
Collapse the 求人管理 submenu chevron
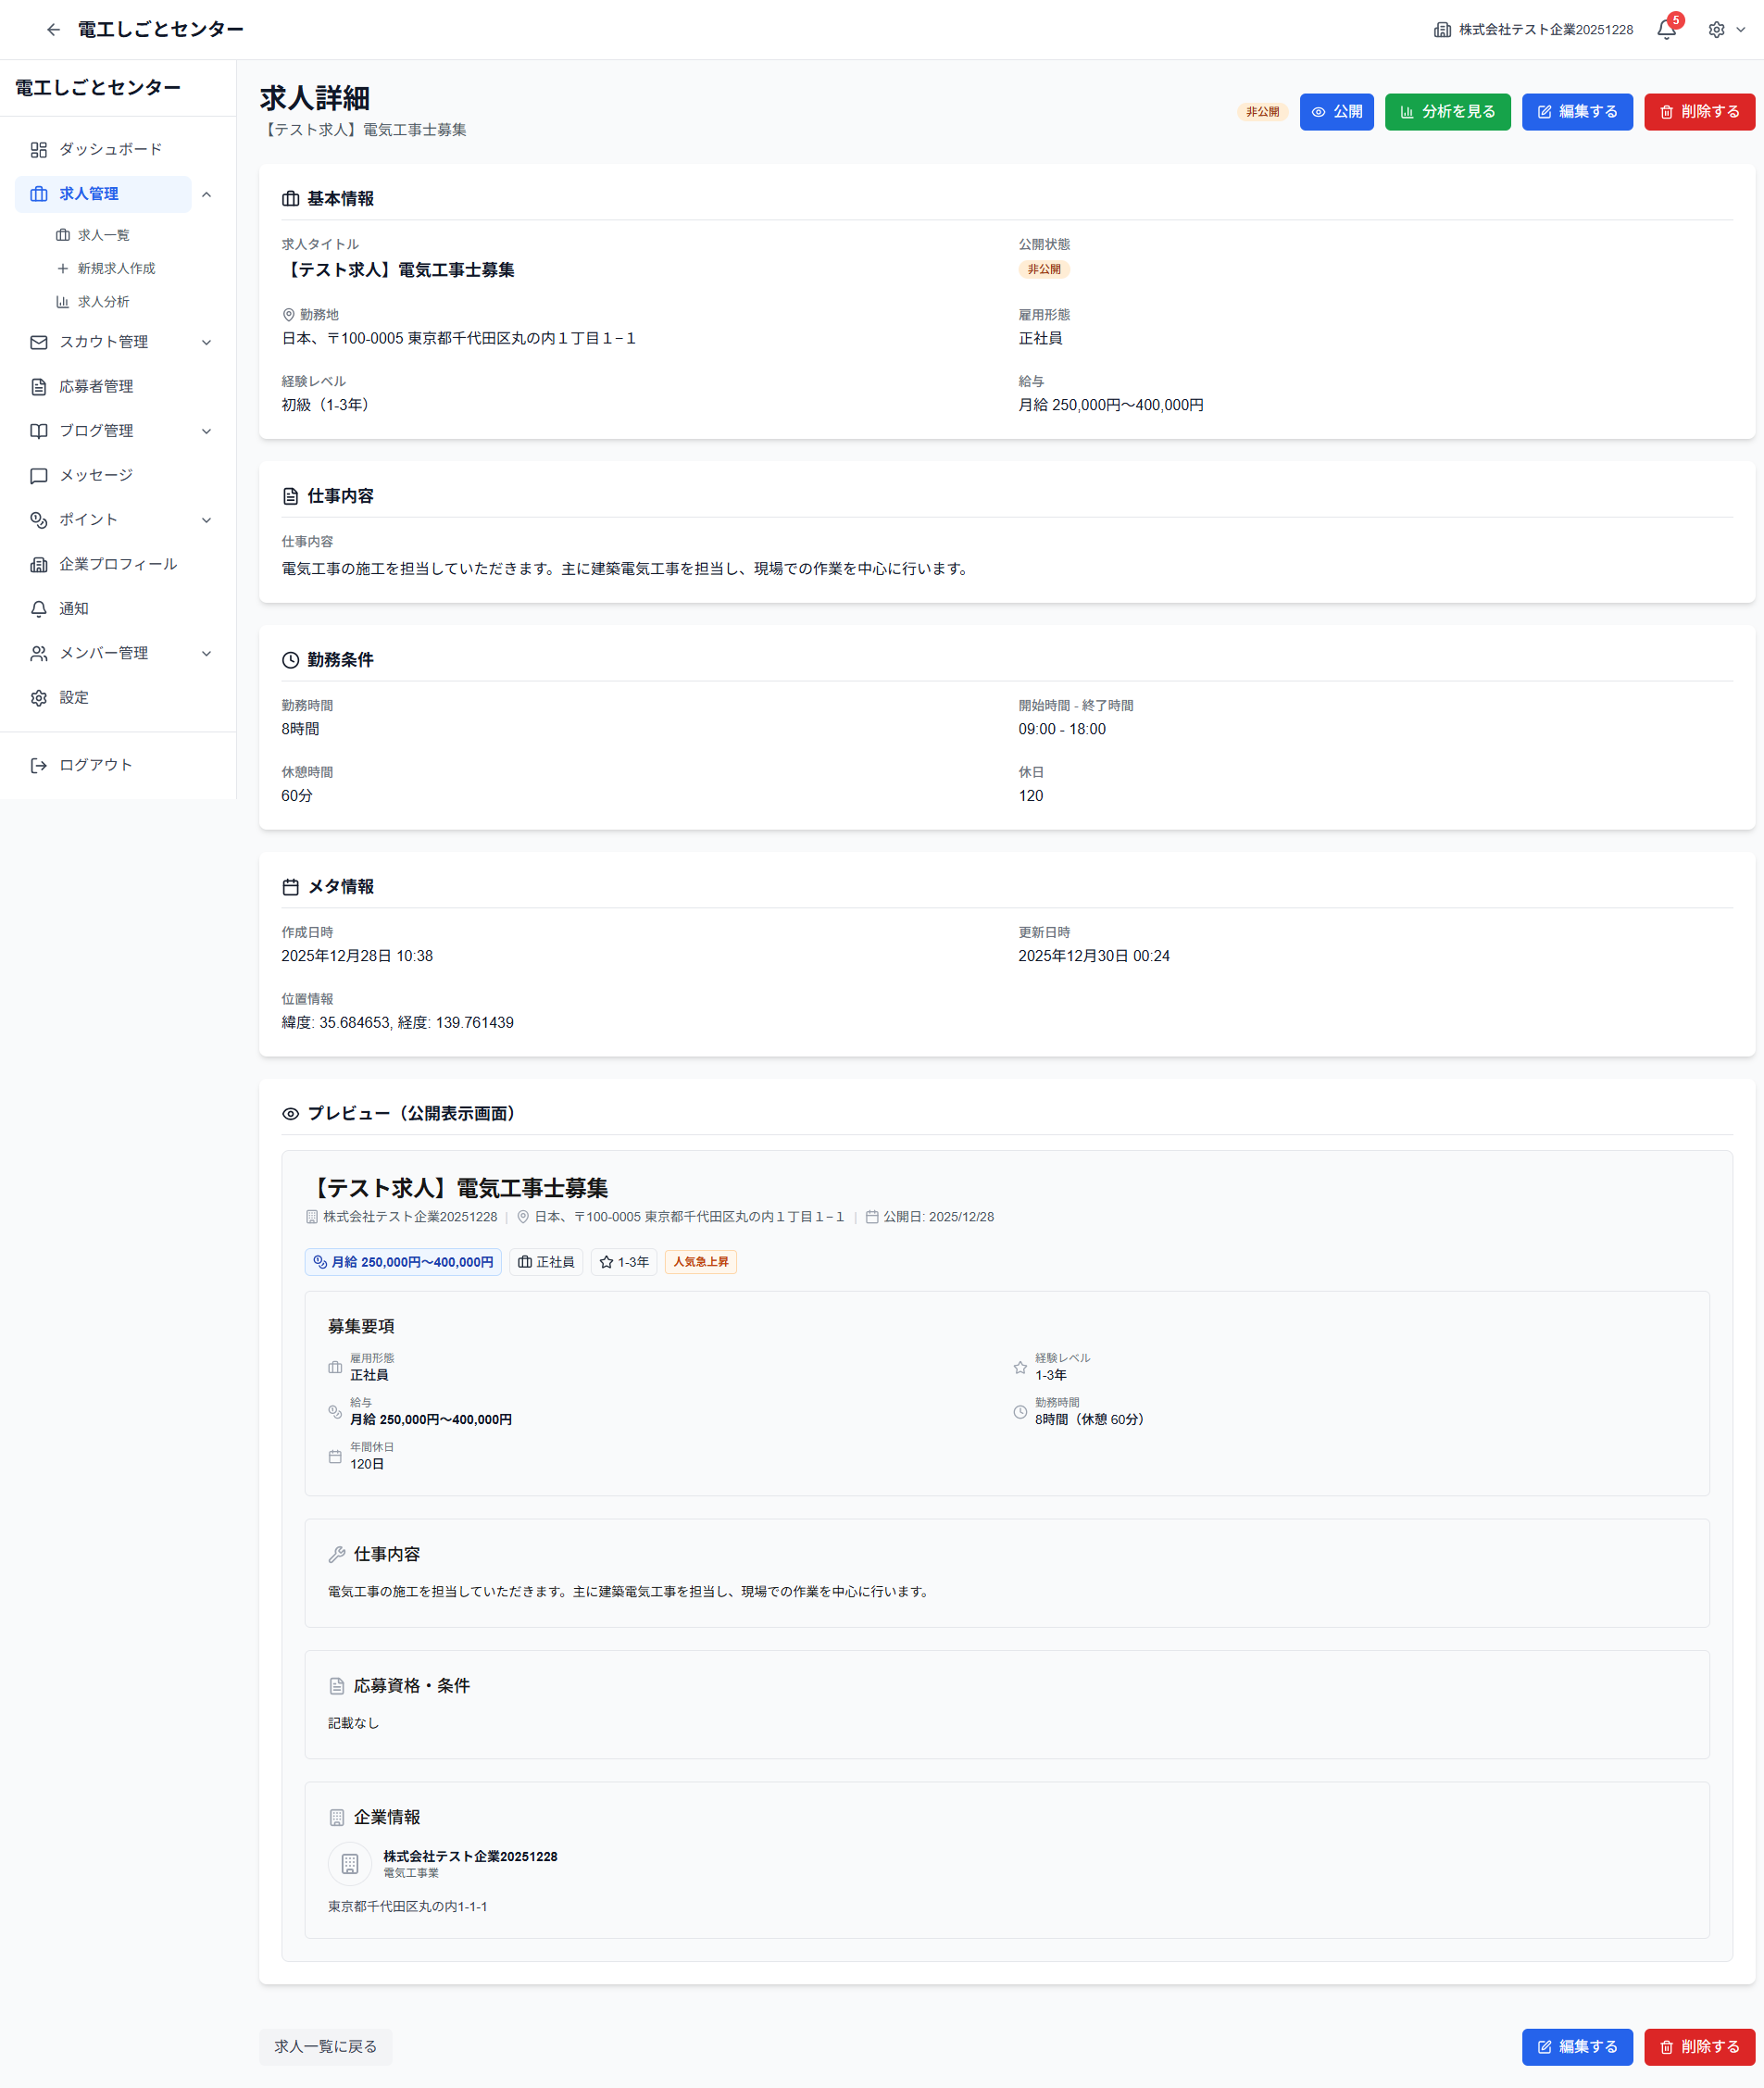click(207, 194)
